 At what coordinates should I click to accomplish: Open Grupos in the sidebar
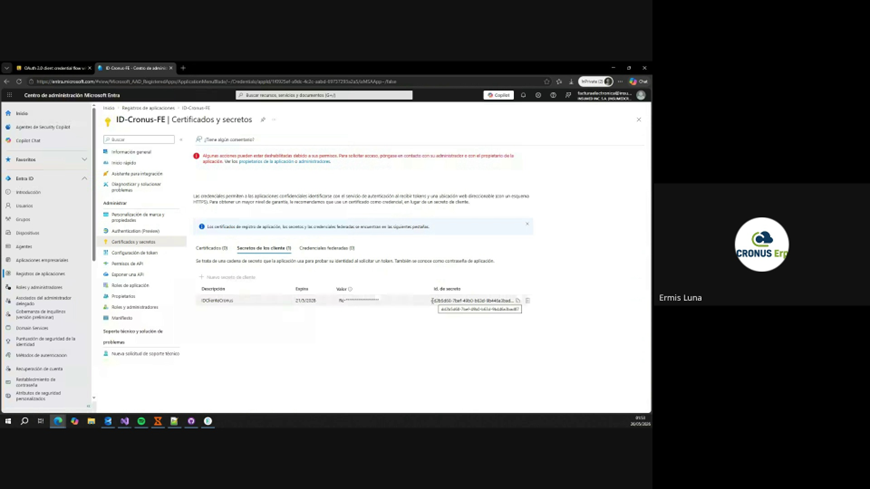pos(23,219)
